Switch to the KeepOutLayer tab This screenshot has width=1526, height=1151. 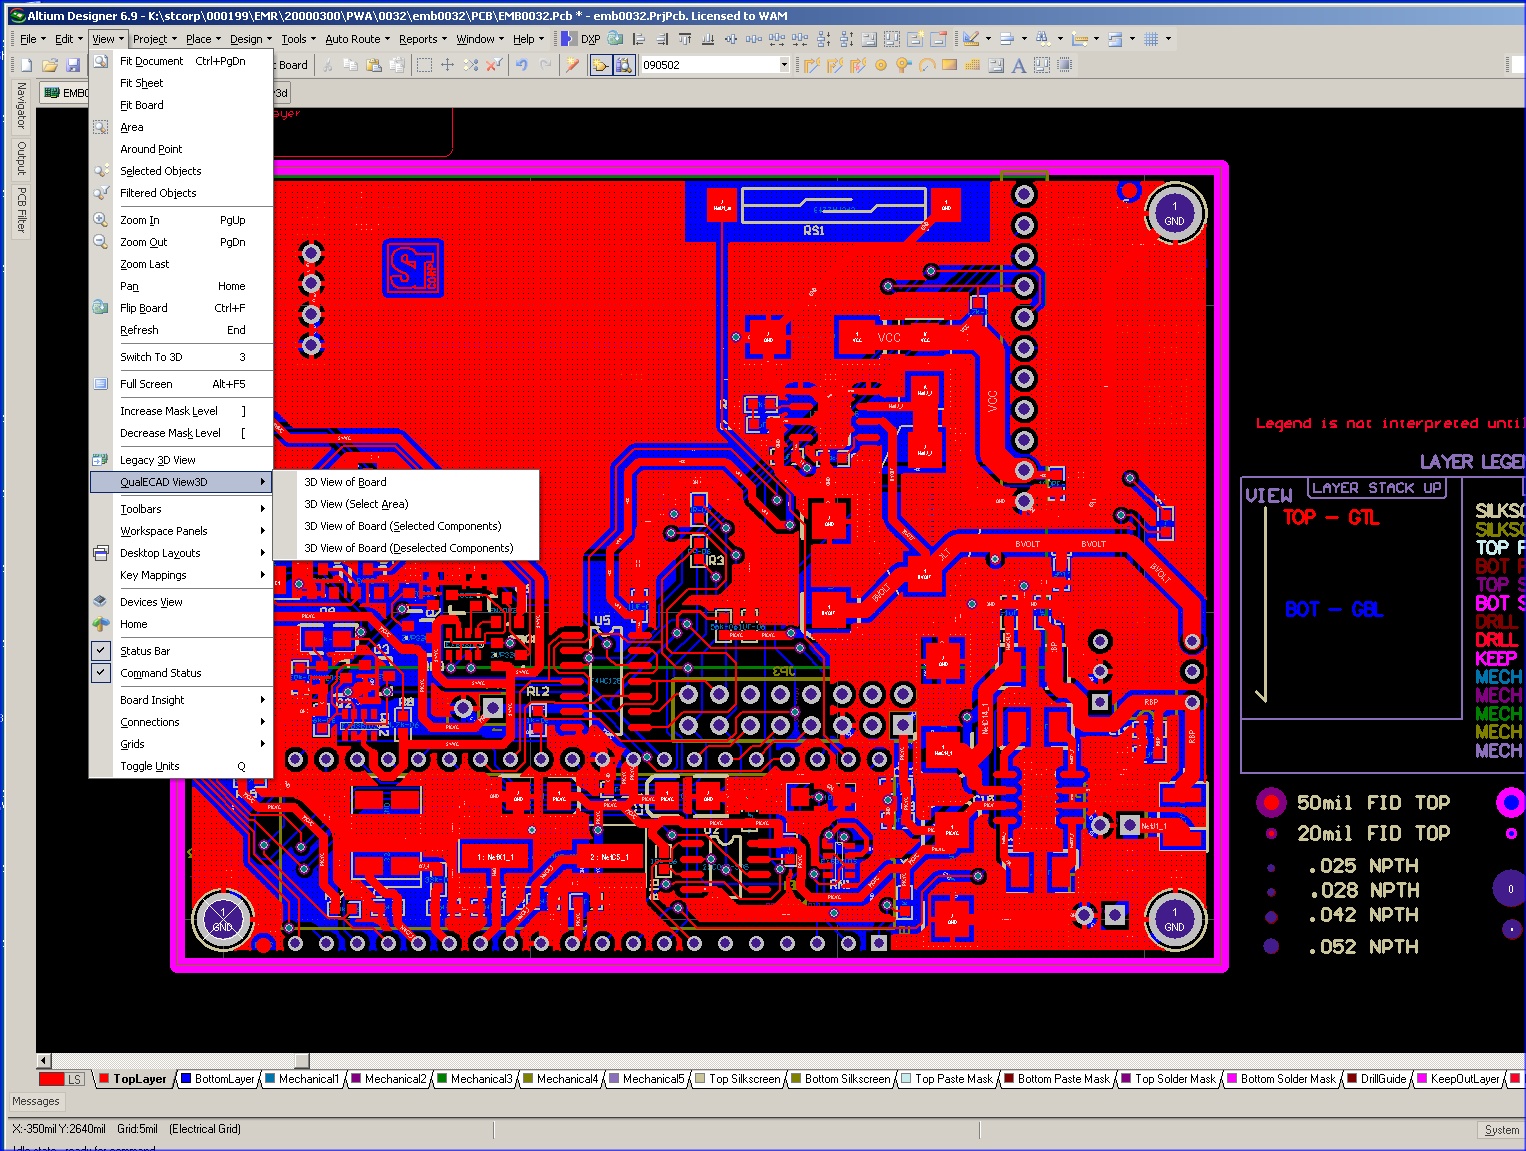pyautogui.click(x=1458, y=1079)
